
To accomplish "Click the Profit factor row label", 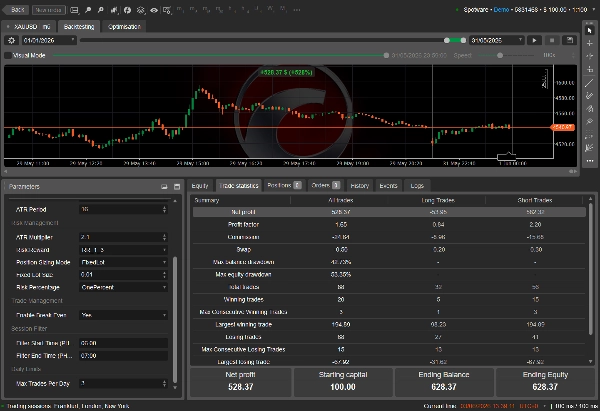I will click(243, 225).
